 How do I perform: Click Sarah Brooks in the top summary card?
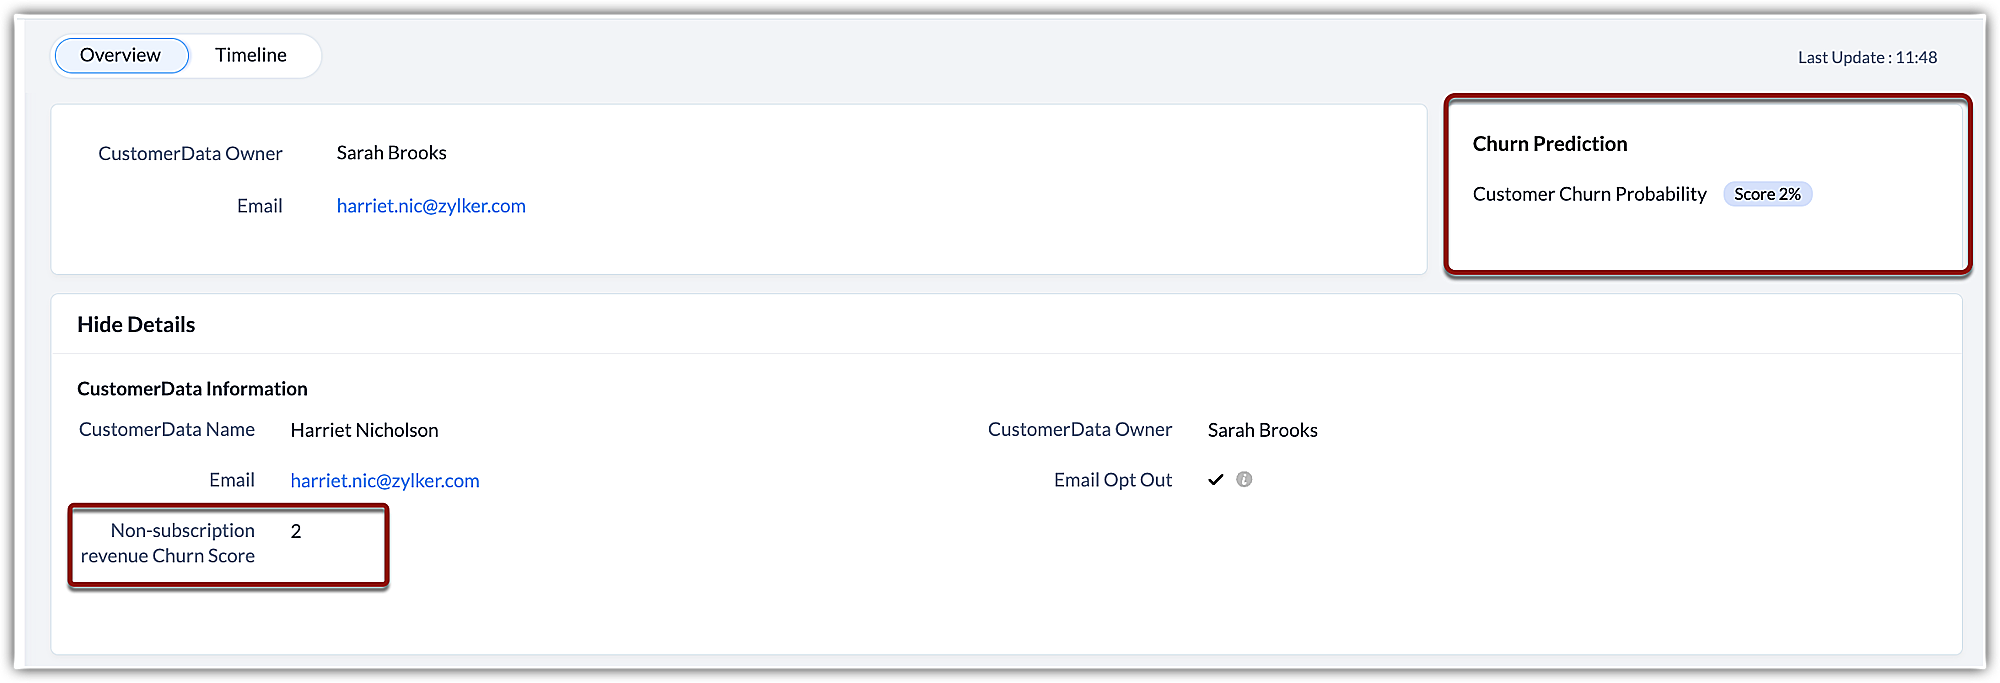tap(391, 153)
